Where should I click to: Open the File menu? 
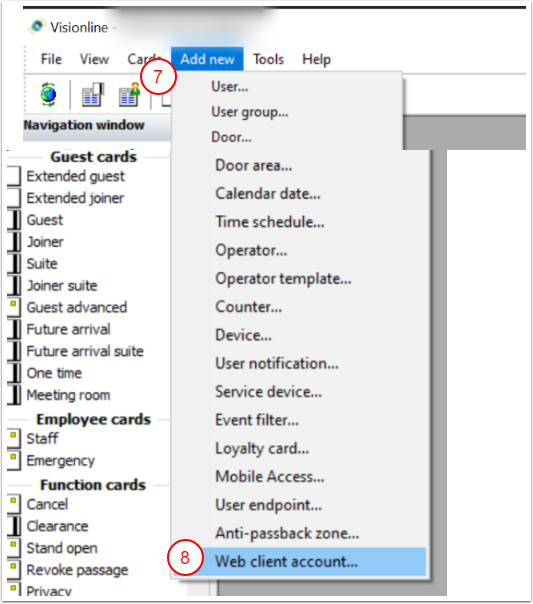[51, 59]
